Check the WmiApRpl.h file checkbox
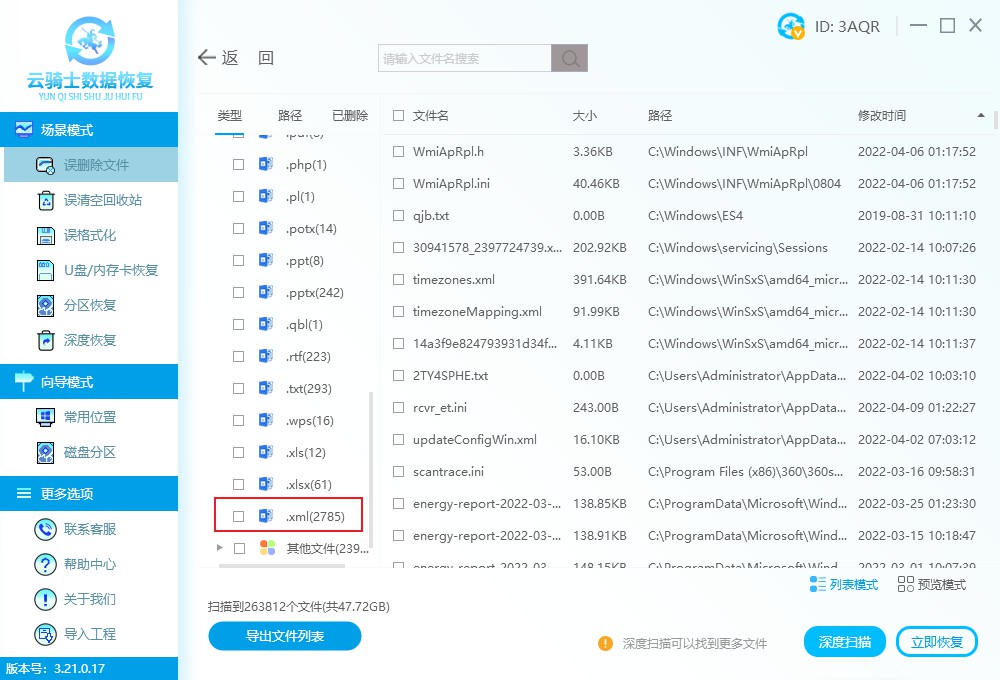 (396, 151)
